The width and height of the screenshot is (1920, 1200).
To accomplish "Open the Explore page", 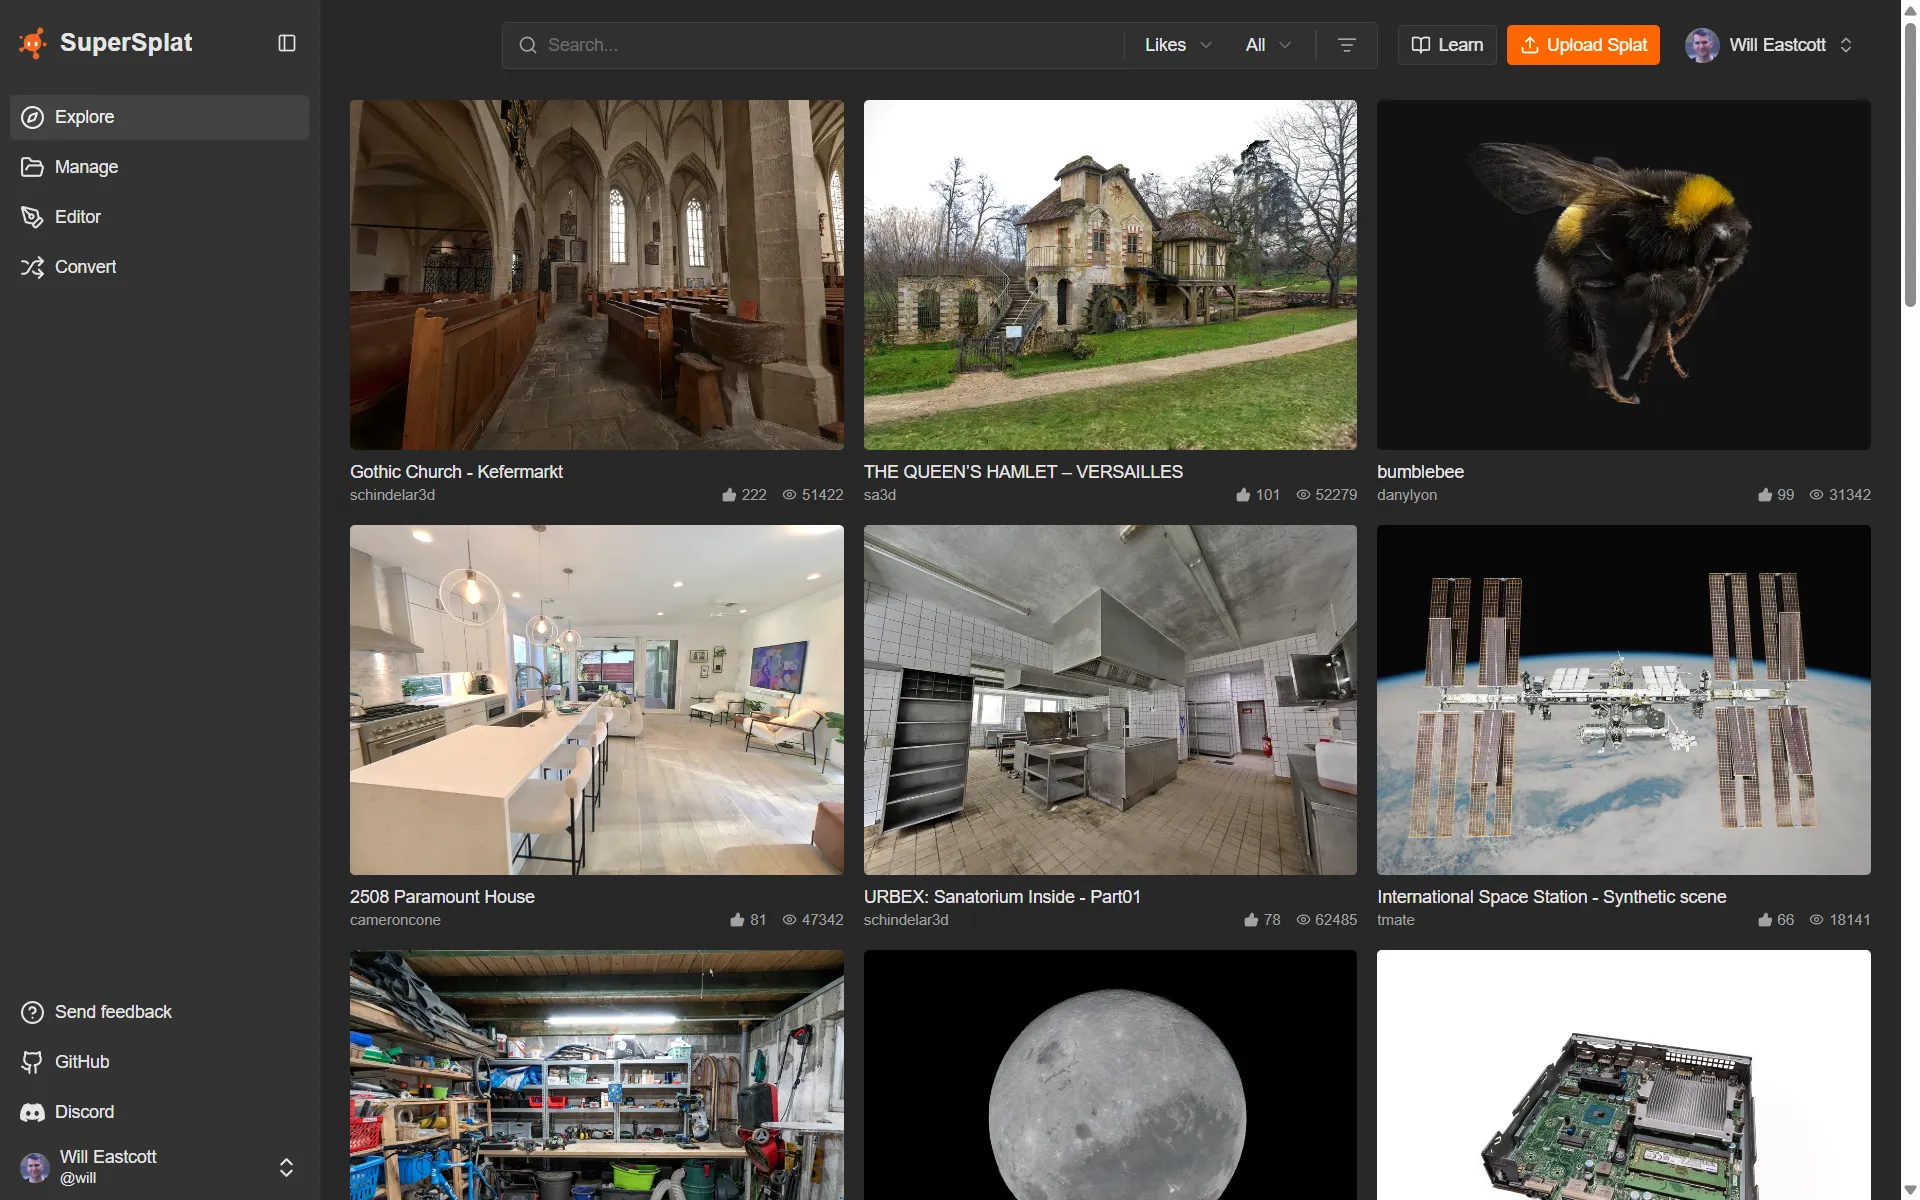I will click(160, 117).
